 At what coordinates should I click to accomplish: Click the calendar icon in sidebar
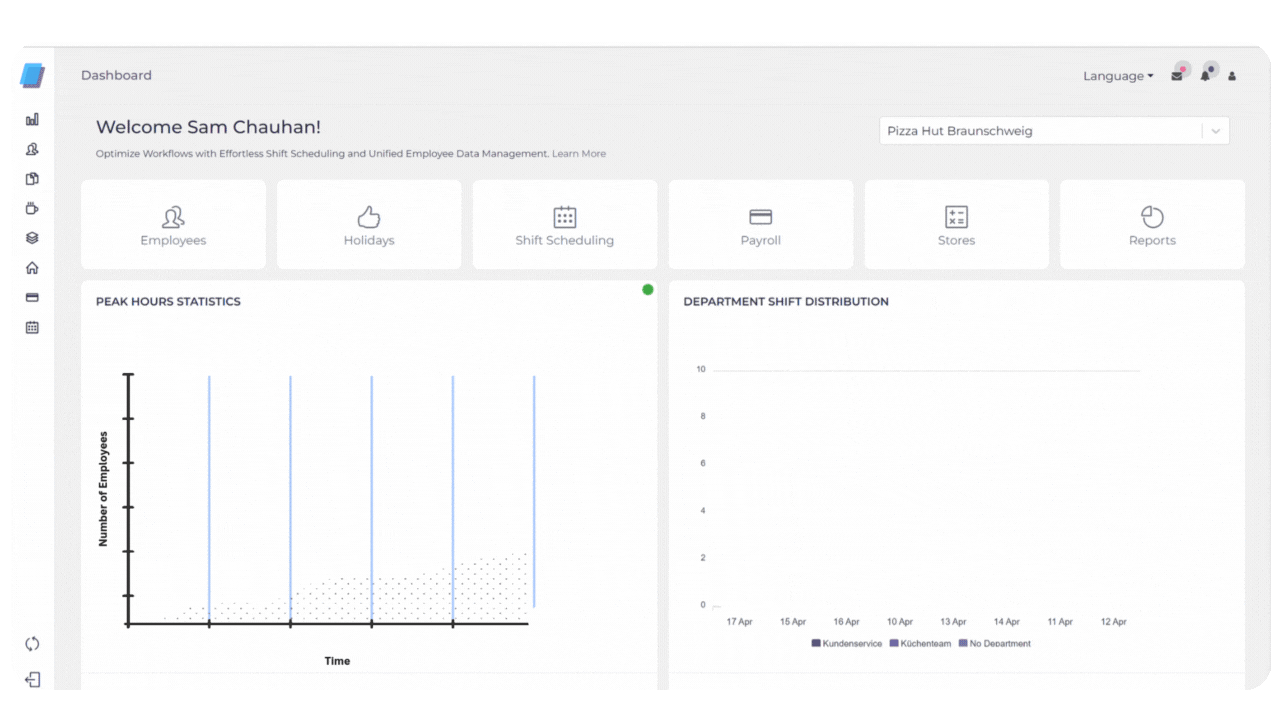tap(32, 327)
